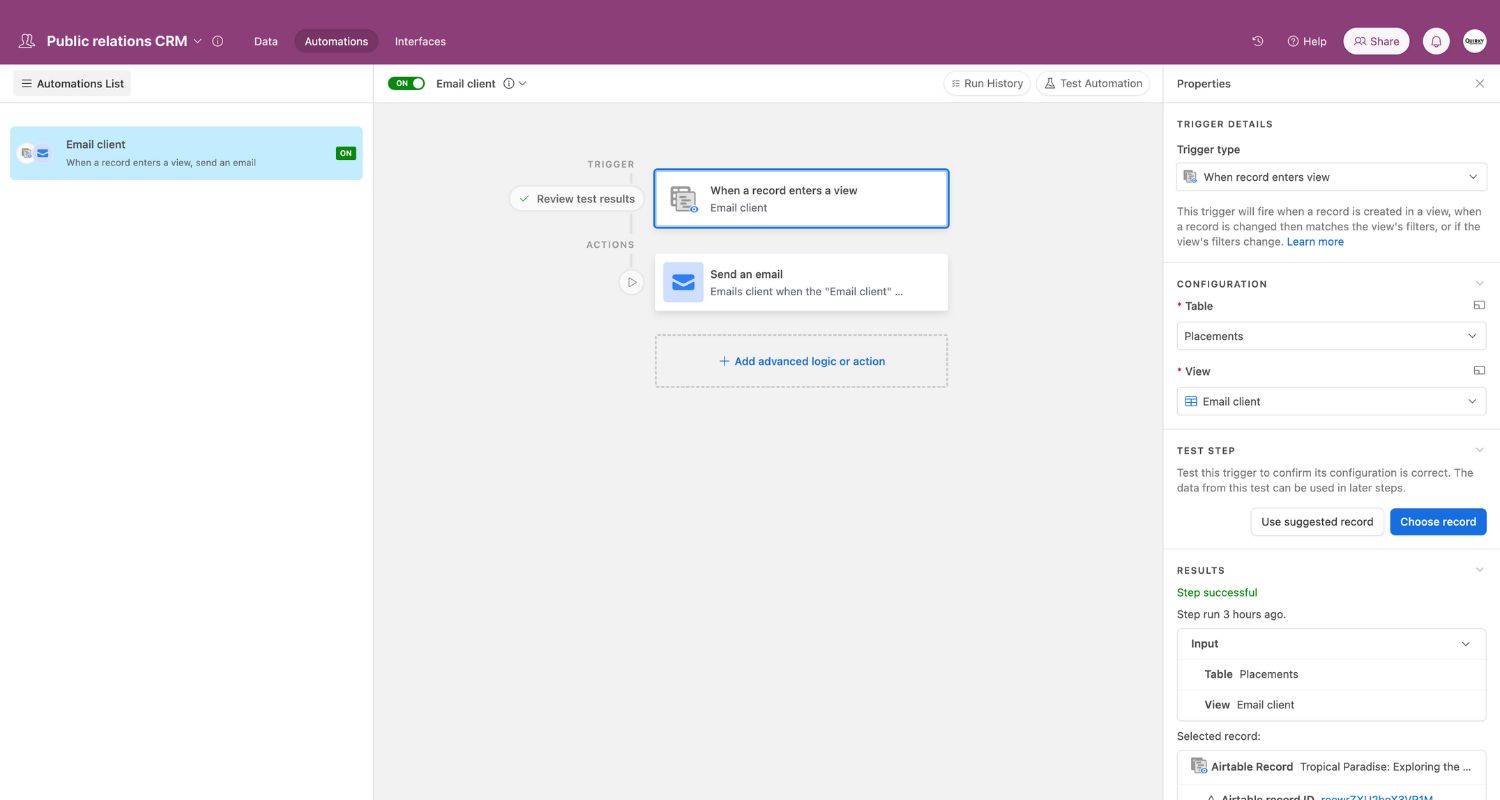Click the Step successful status text
This screenshot has width=1500, height=800.
[x=1217, y=593]
